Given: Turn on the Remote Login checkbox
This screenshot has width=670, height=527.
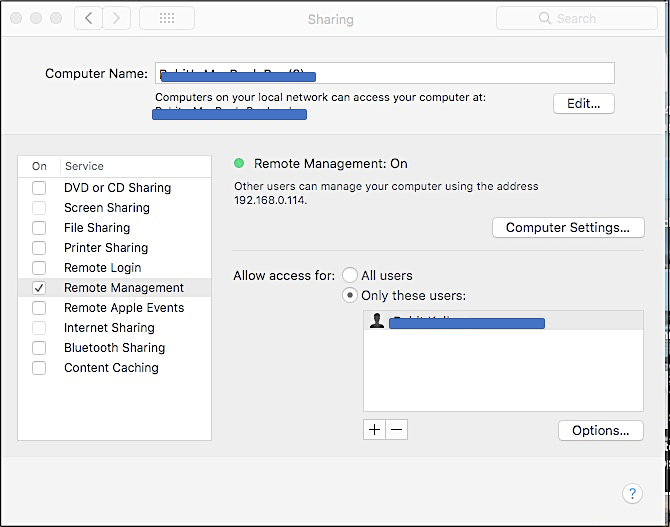Looking at the screenshot, I should click(x=39, y=268).
